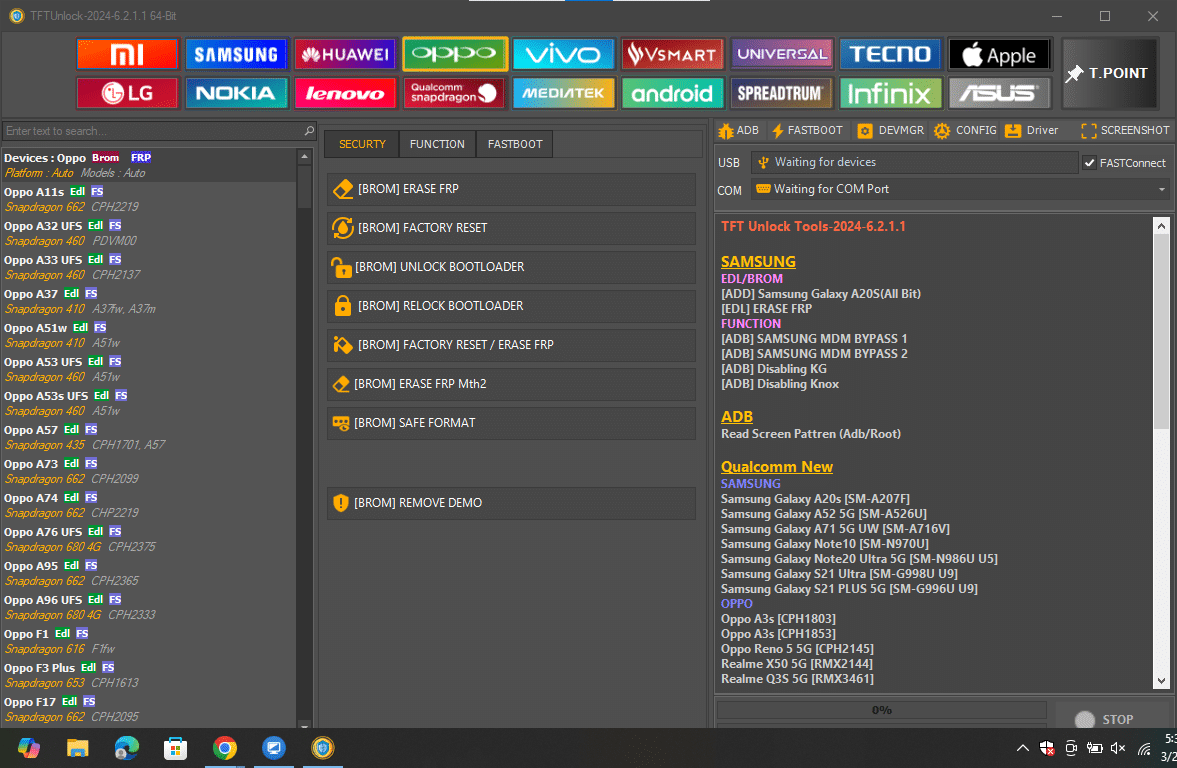This screenshot has width=1177, height=768.
Task: Open the FASTBOOT operations tab
Action: point(514,144)
